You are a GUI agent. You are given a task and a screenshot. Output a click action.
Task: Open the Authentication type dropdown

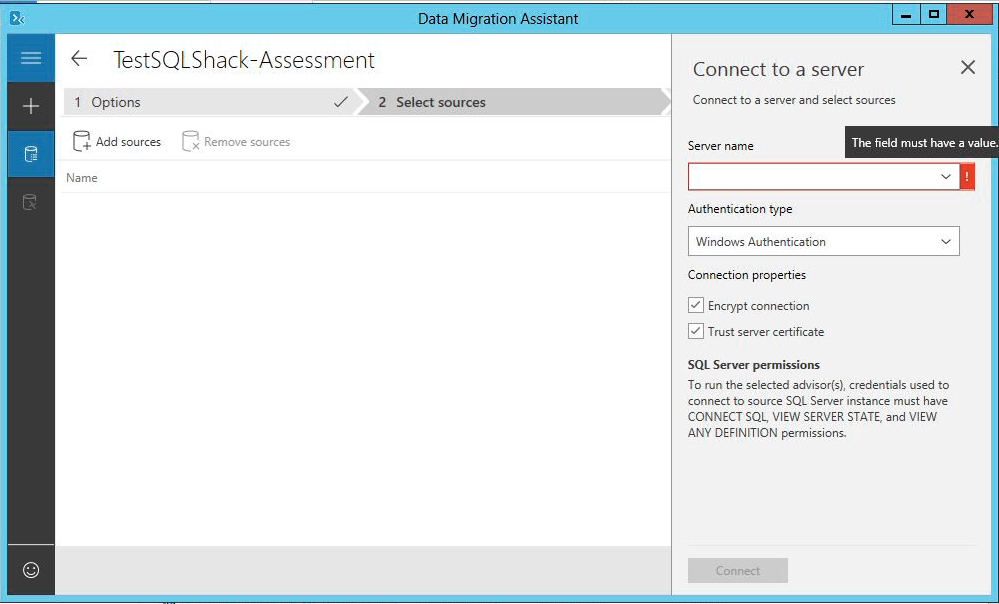823,241
